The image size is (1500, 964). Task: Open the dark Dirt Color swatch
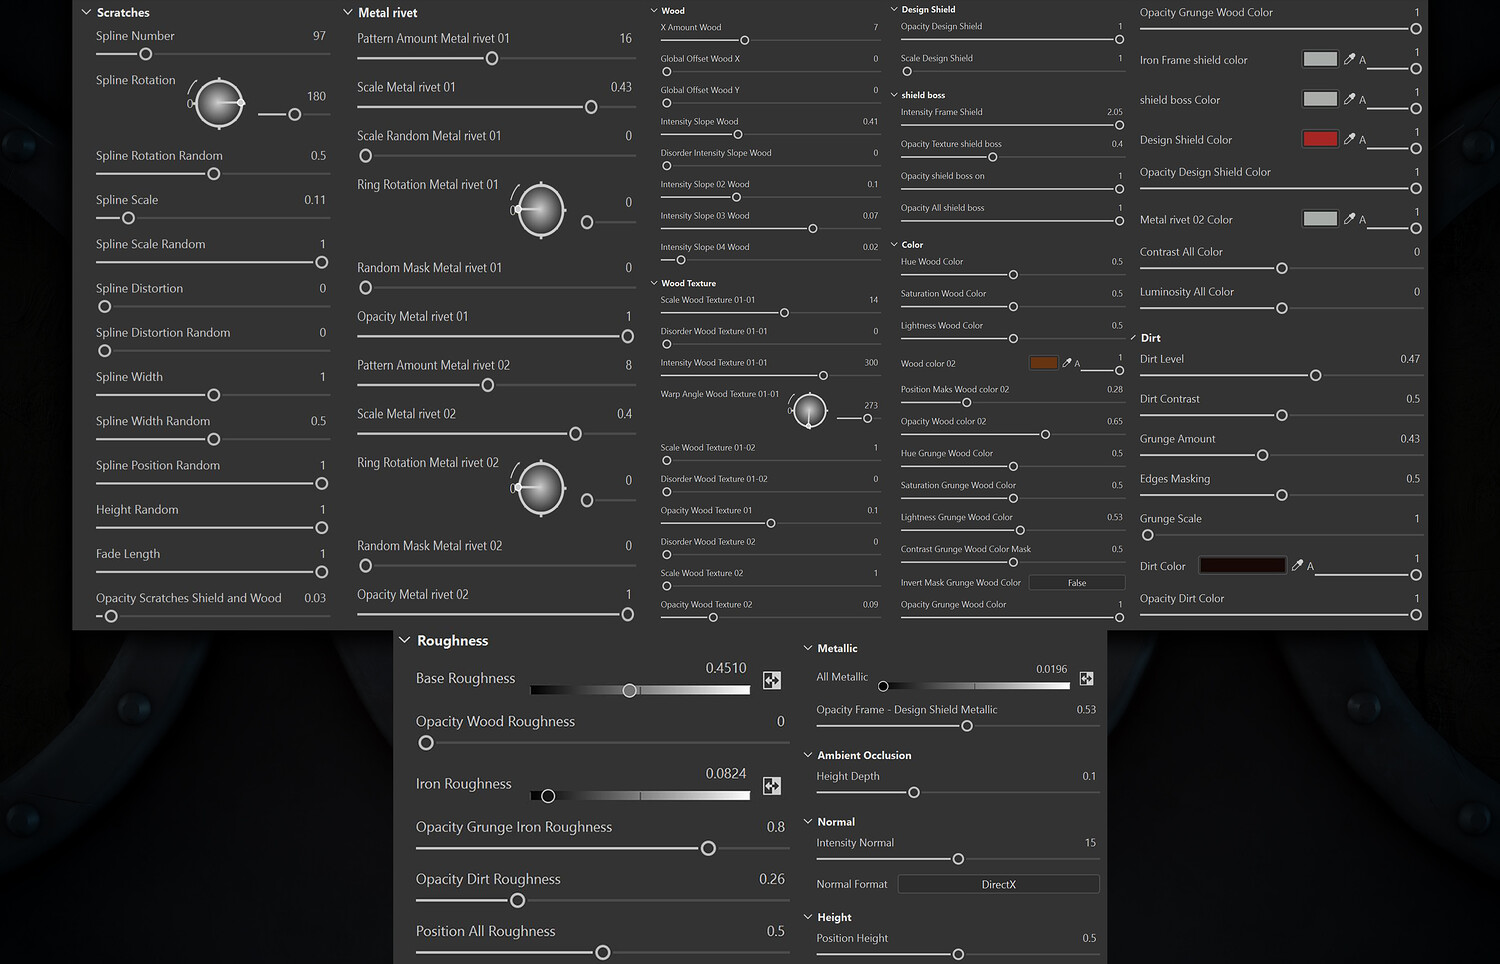pos(1242,566)
